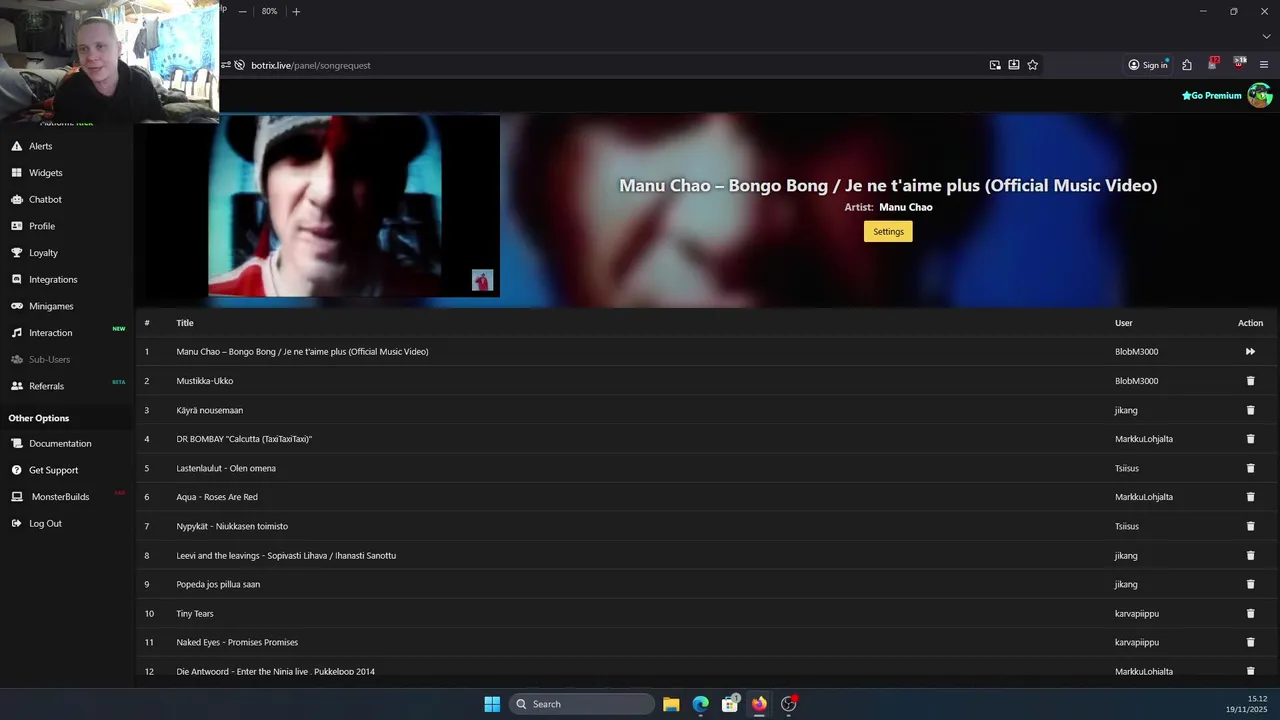The image size is (1280, 720).
Task: Remove Leevi and the leavings request
Action: click(1250, 555)
